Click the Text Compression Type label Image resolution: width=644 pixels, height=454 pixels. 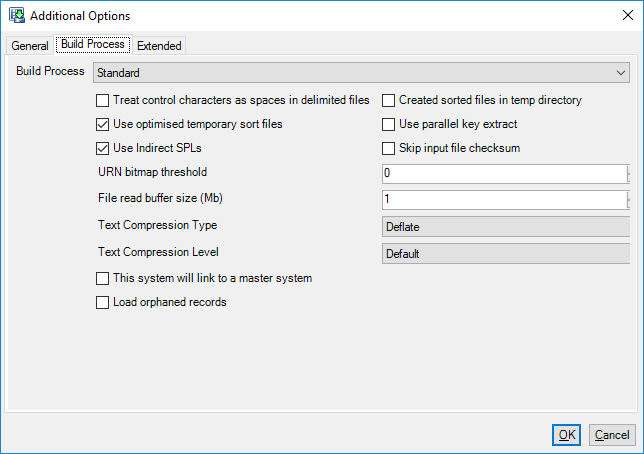pos(157,225)
